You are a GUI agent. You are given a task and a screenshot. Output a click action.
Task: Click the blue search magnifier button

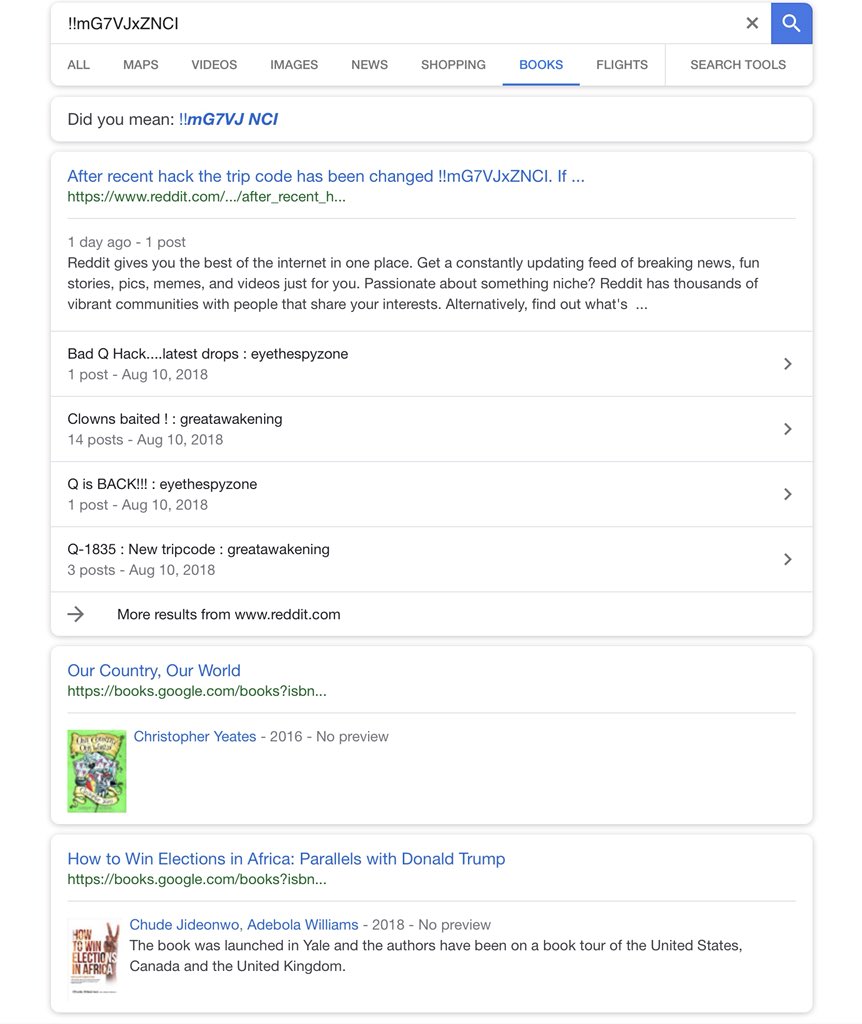click(791, 23)
